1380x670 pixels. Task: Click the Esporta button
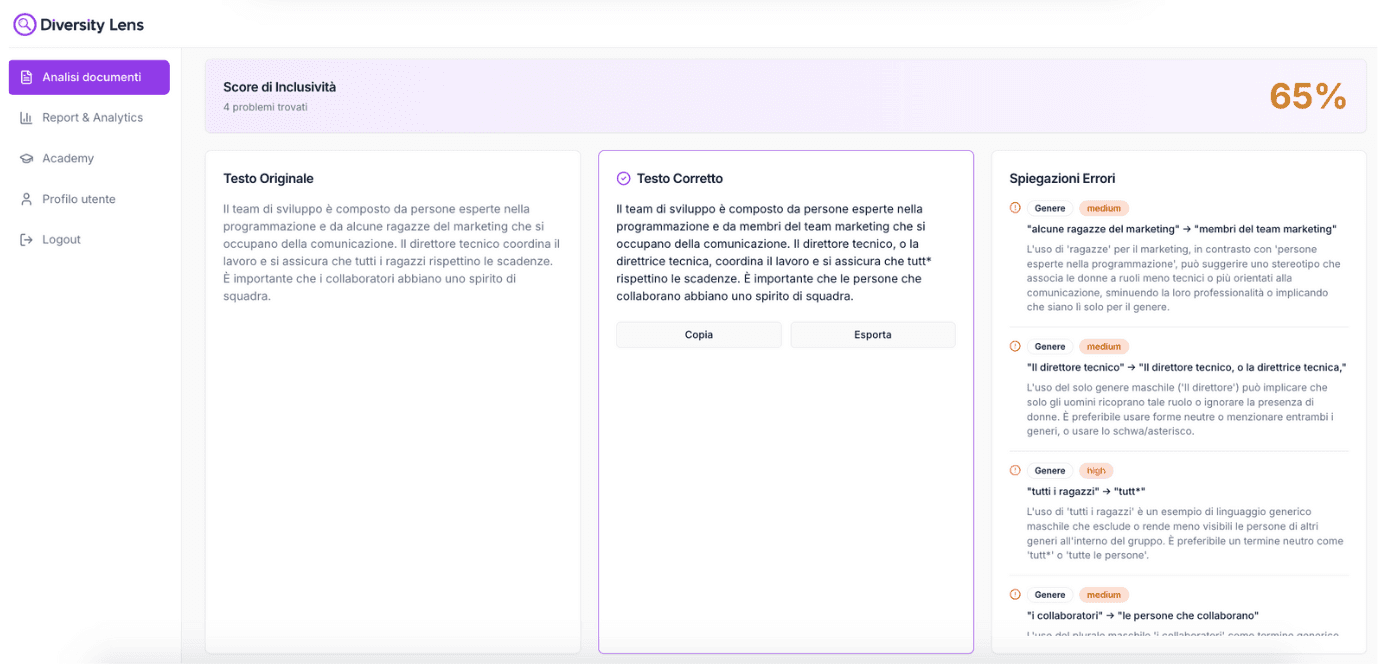[873, 335]
